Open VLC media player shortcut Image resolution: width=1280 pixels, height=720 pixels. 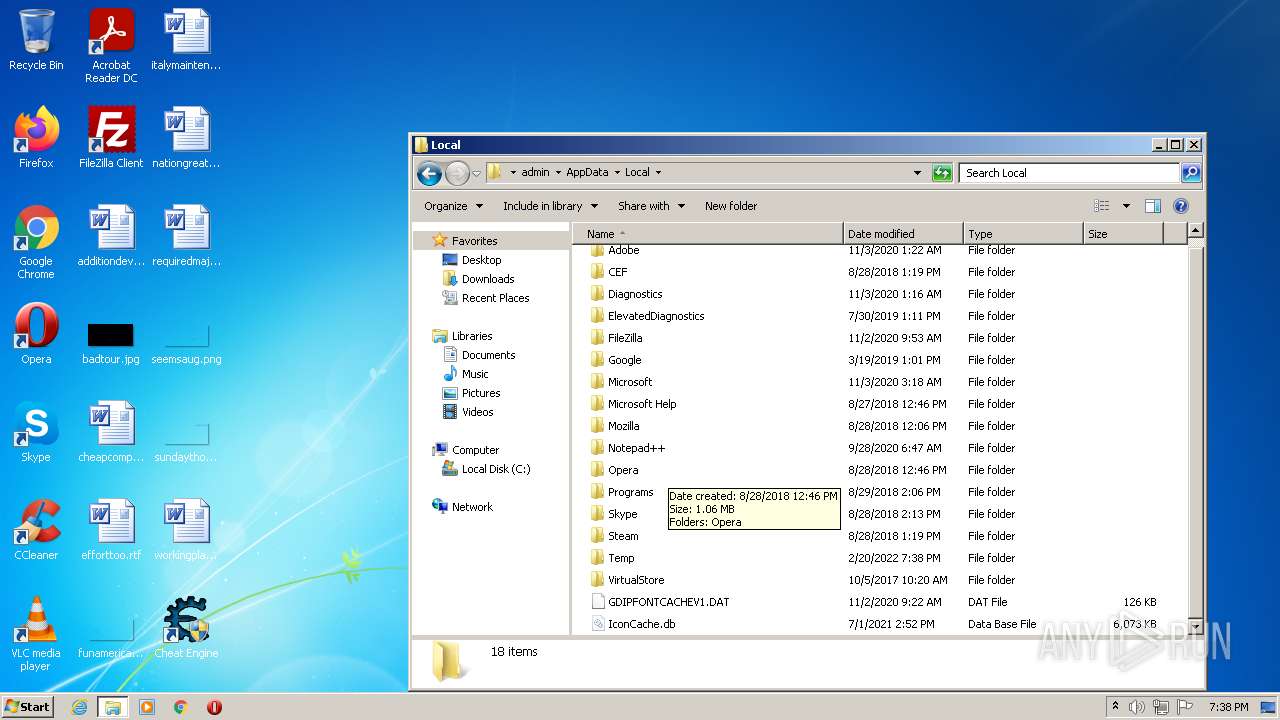coord(36,635)
